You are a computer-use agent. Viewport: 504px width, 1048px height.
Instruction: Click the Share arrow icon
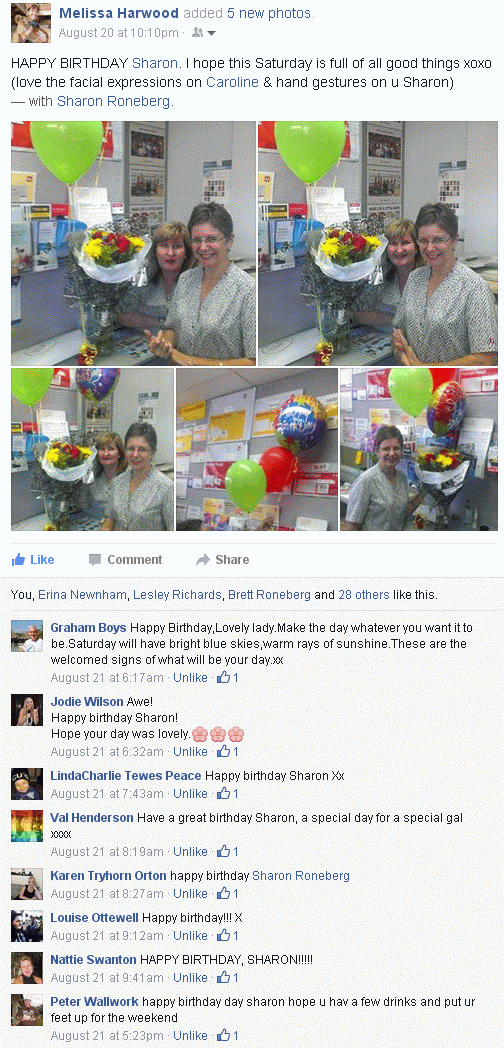pos(203,559)
